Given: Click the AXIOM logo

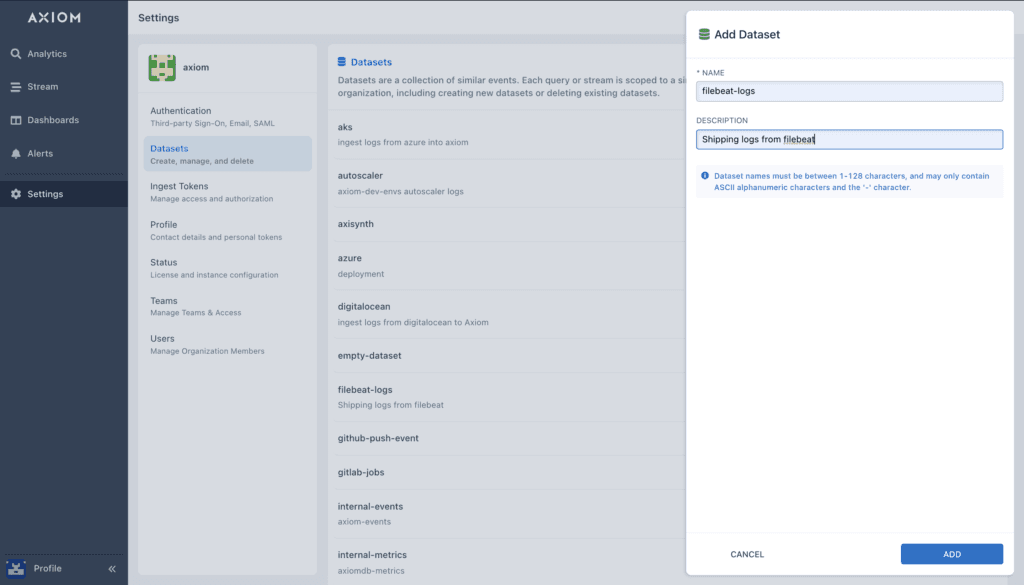Looking at the screenshot, I should coord(54,18).
